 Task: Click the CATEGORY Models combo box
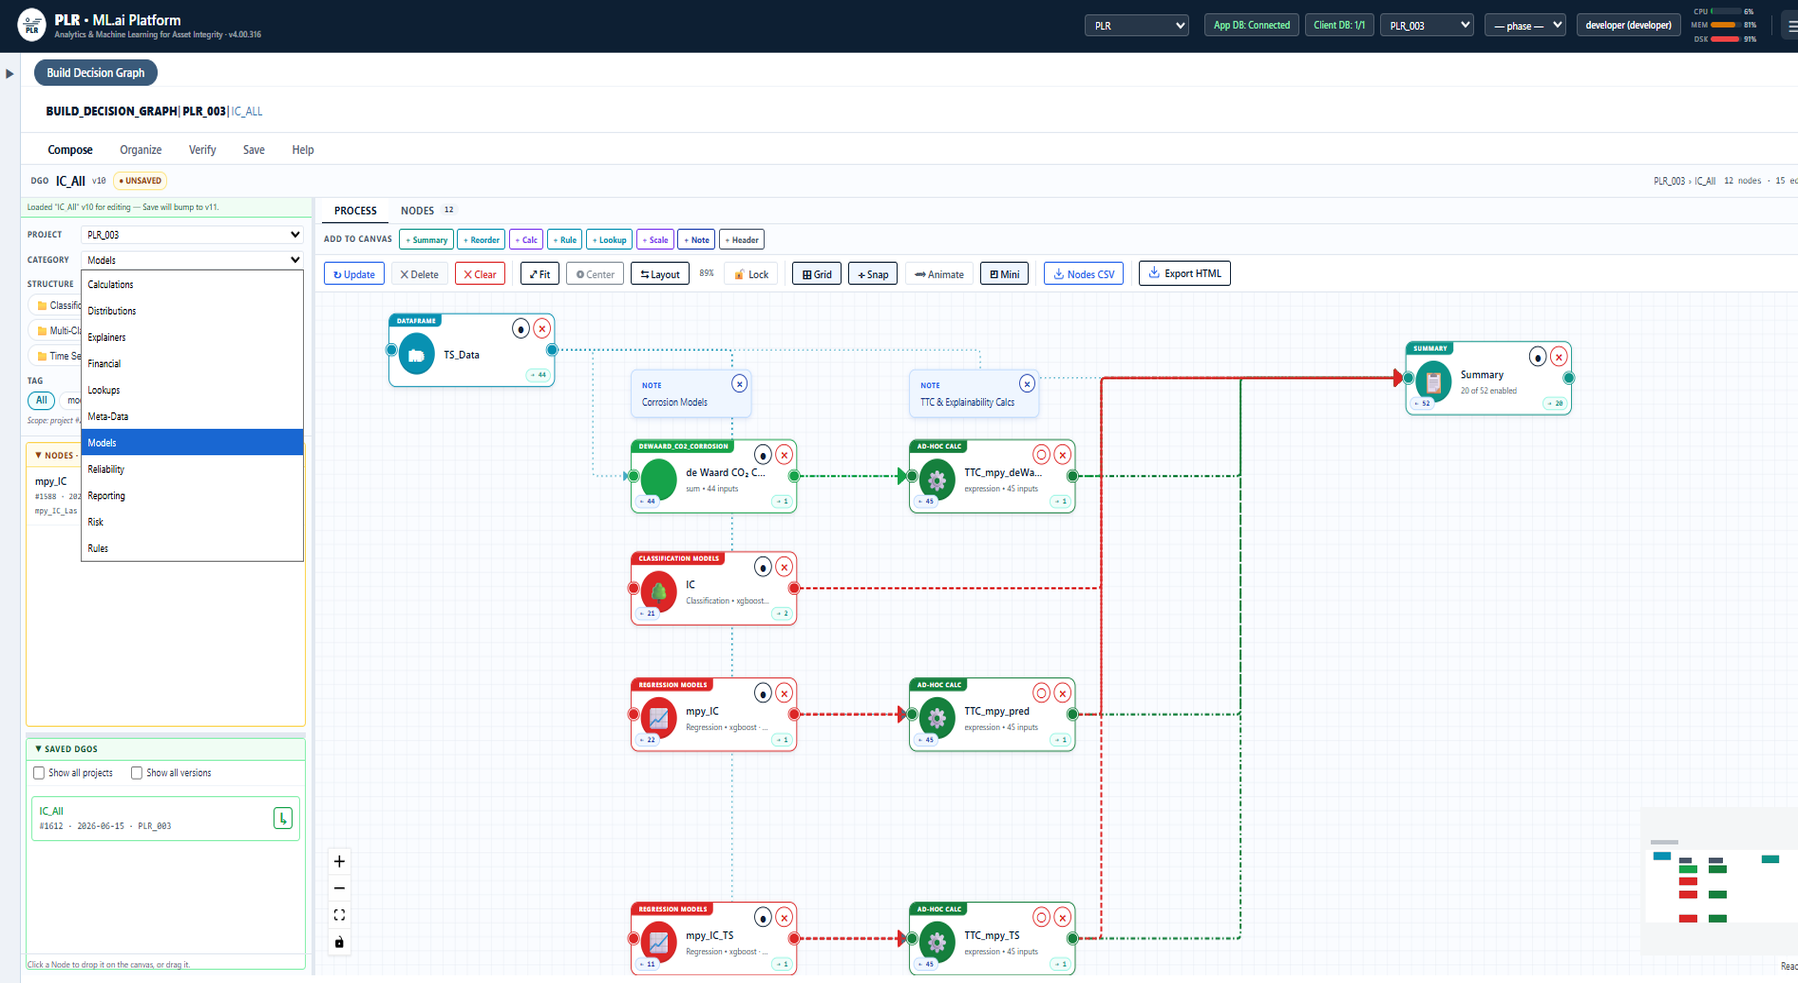coord(192,260)
